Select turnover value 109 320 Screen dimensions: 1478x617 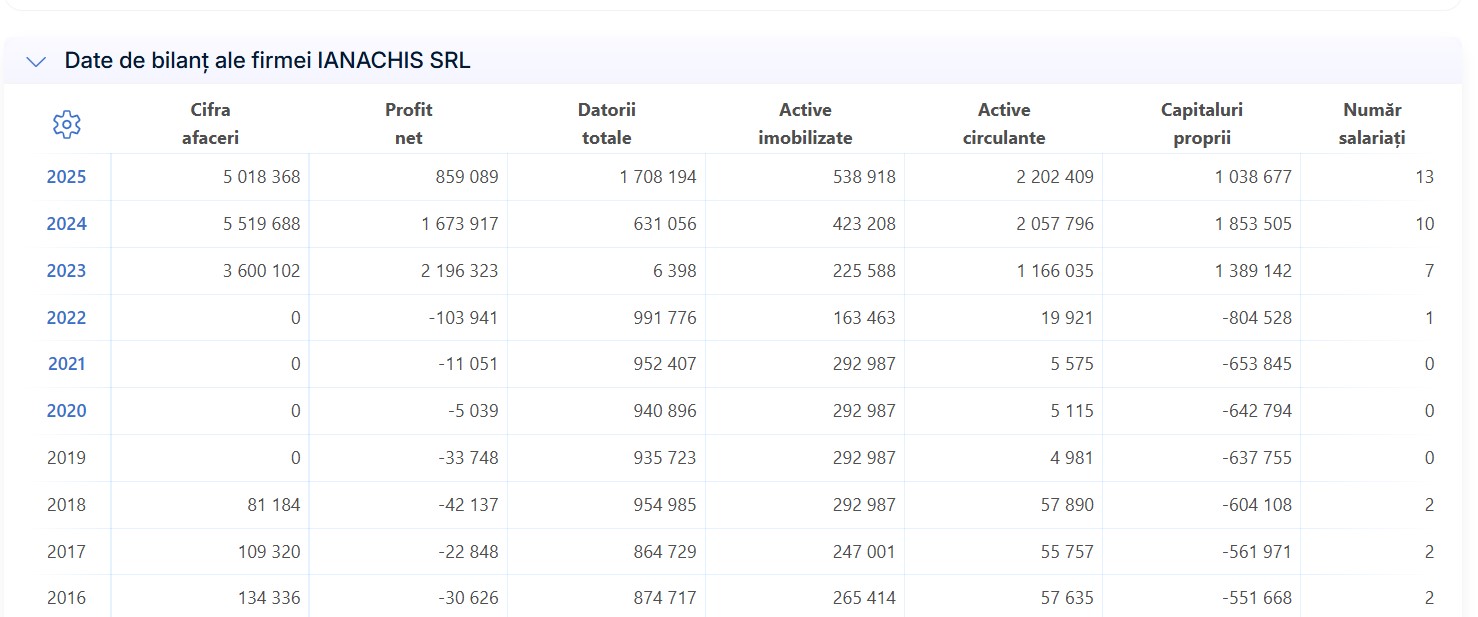click(269, 551)
